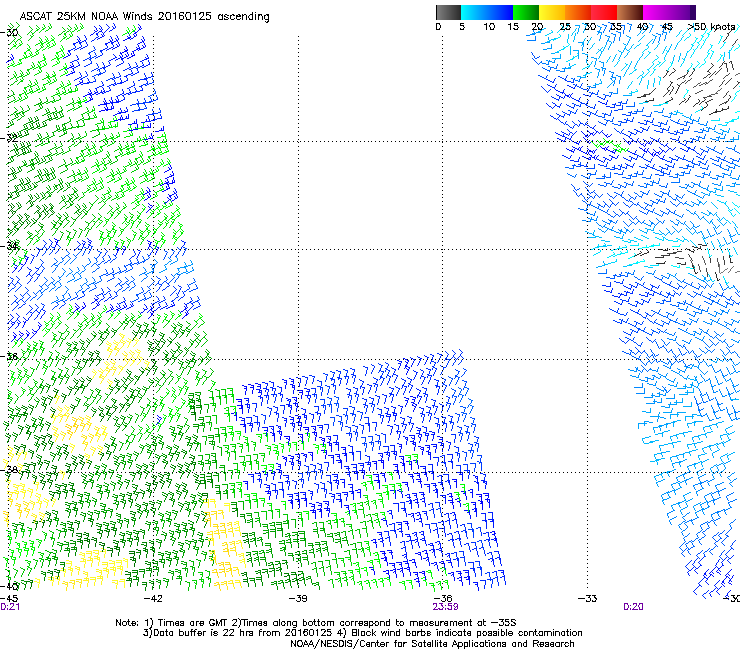Screen dimensions: 740x650
Task: Click latitude label -38
Action: pyautogui.click(x=9, y=469)
